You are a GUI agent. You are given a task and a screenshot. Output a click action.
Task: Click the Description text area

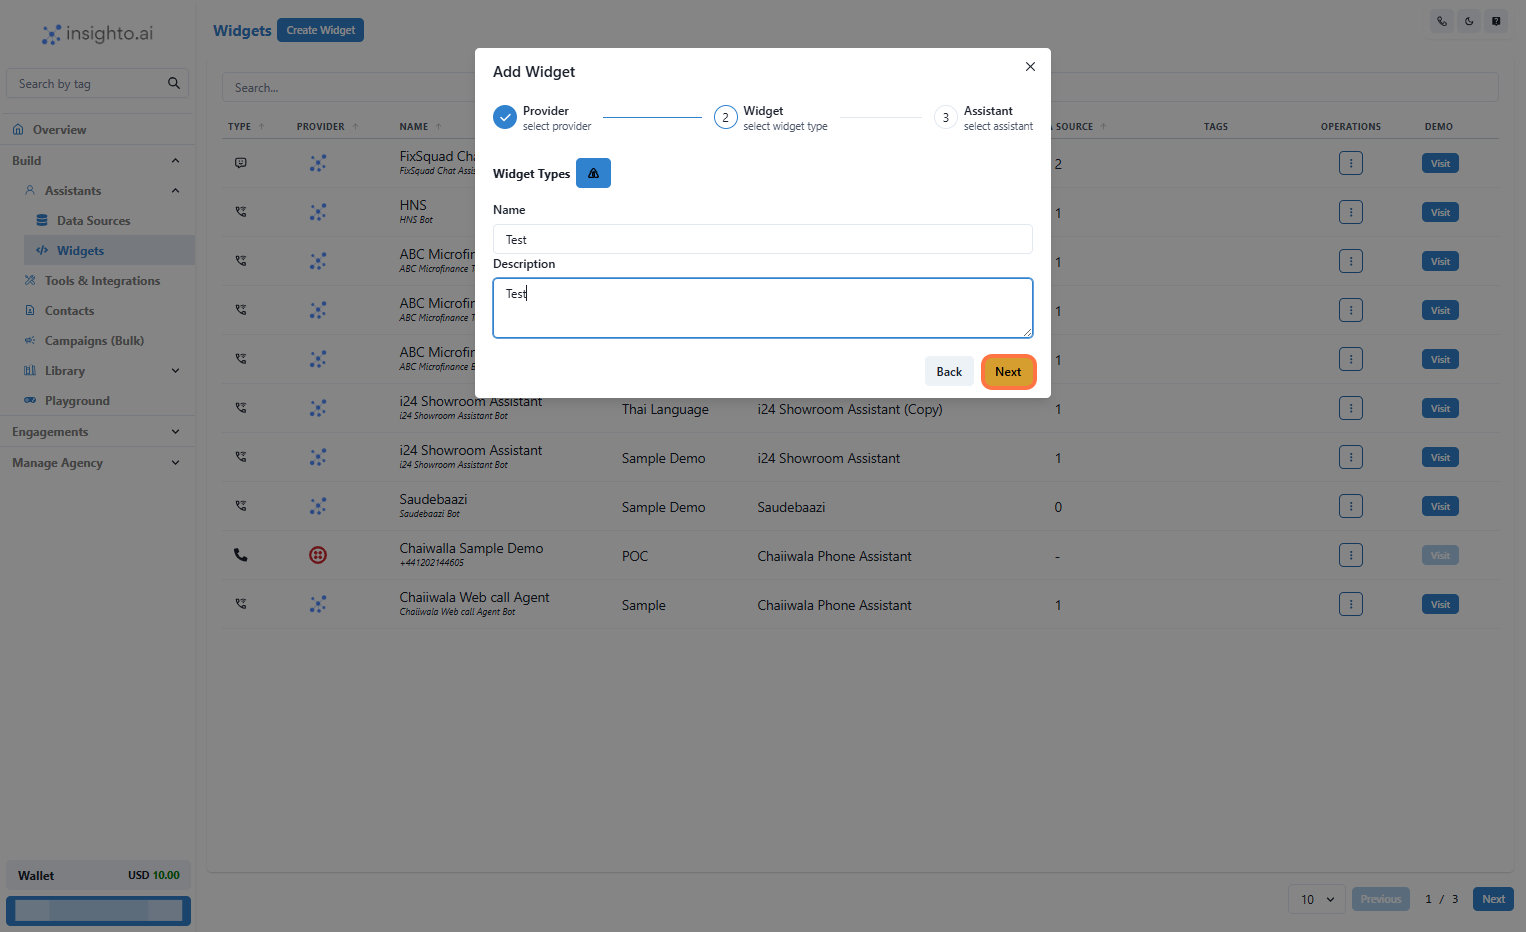click(762, 308)
